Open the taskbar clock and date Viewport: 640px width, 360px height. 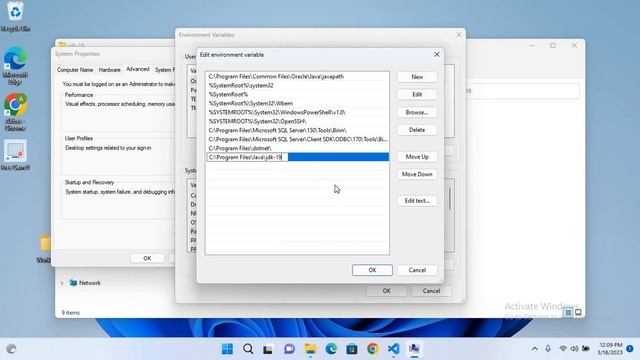point(610,349)
